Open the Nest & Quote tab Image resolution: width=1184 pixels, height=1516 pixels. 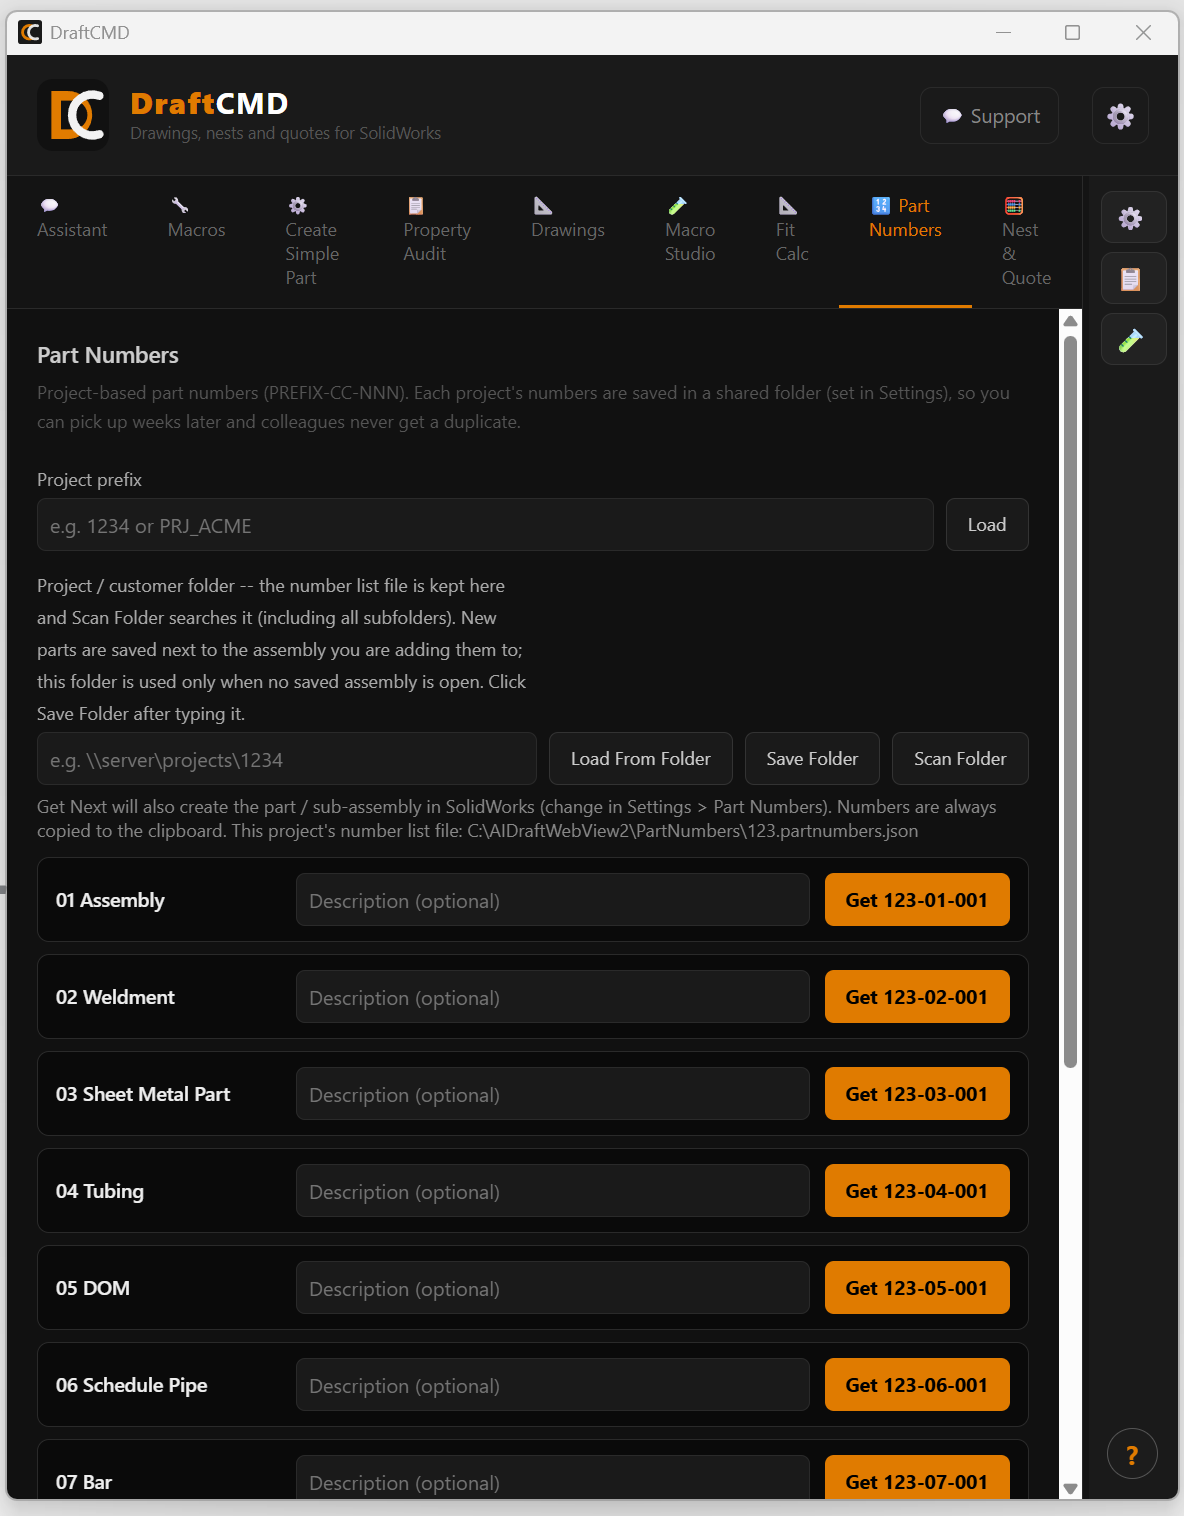pyautogui.click(x=1026, y=242)
